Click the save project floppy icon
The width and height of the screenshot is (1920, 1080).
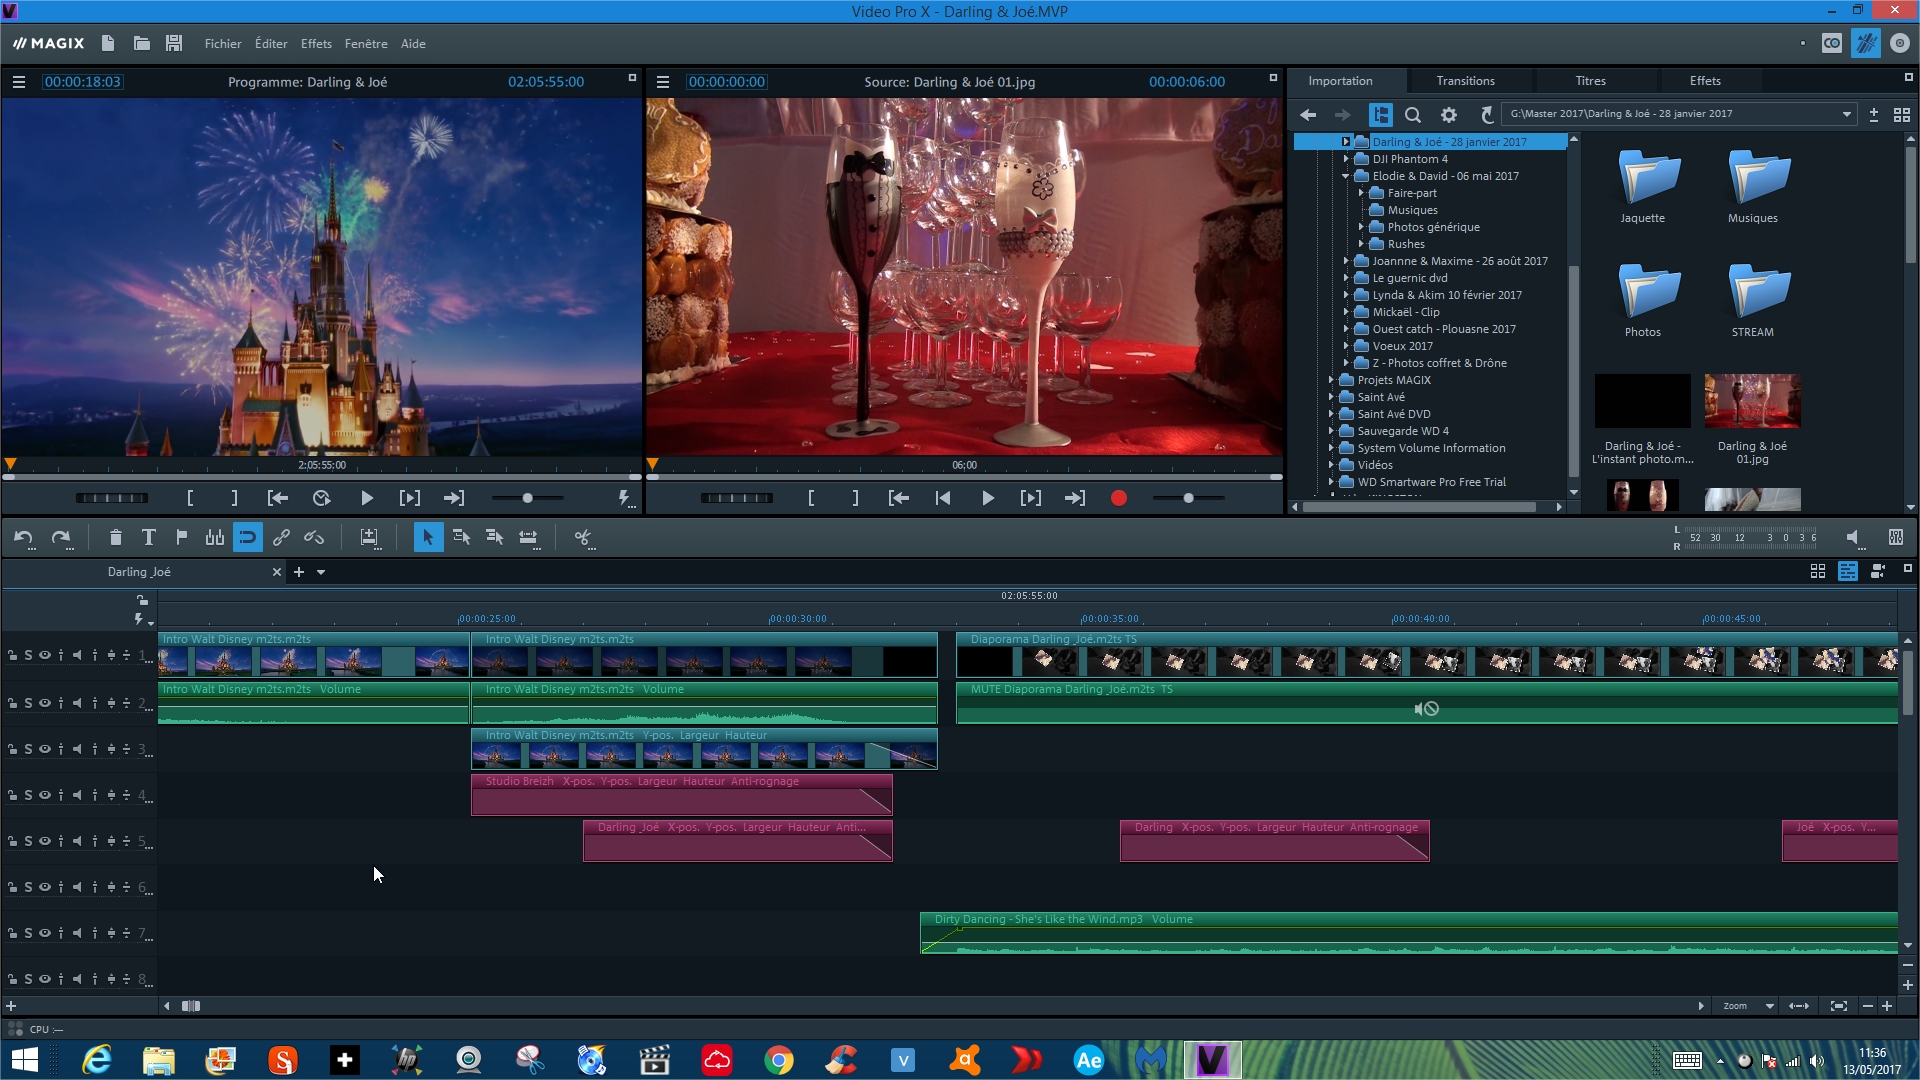point(174,43)
